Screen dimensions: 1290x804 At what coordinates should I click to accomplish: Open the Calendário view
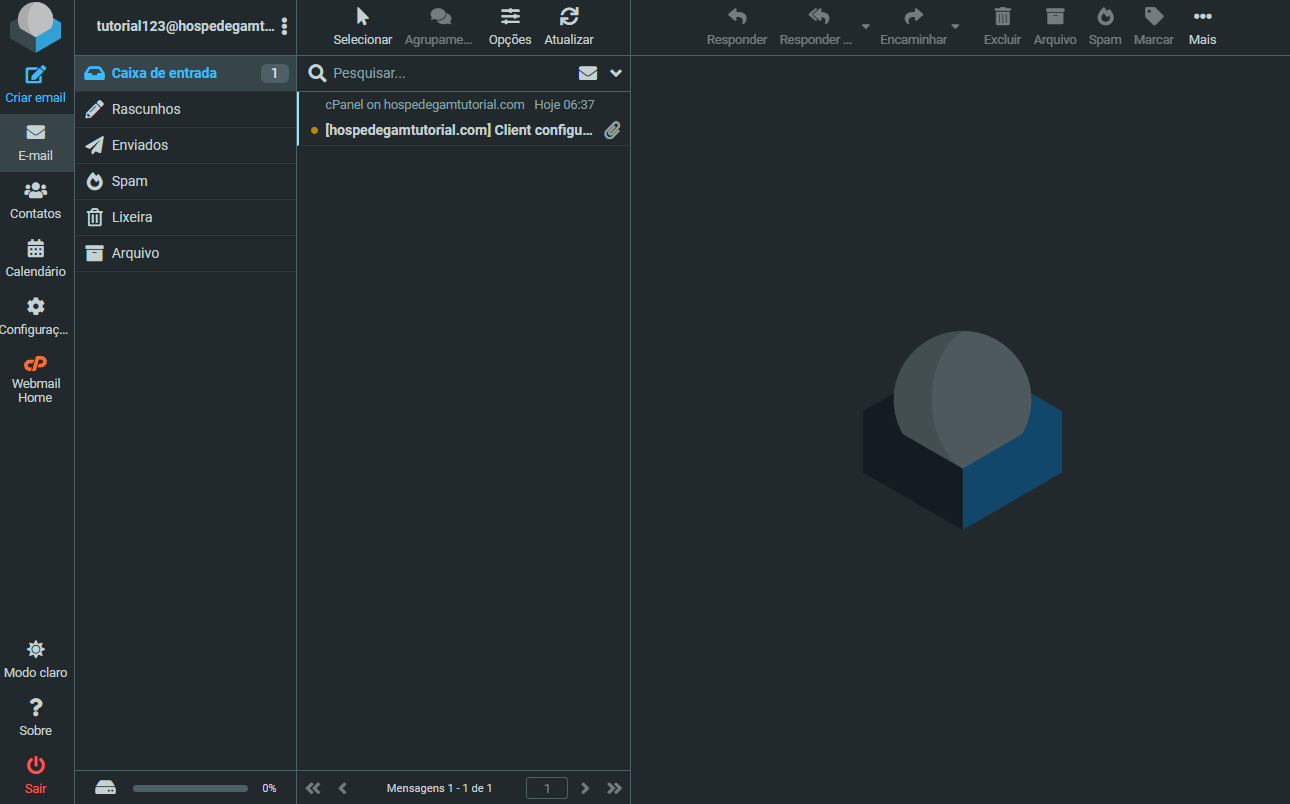(36, 258)
